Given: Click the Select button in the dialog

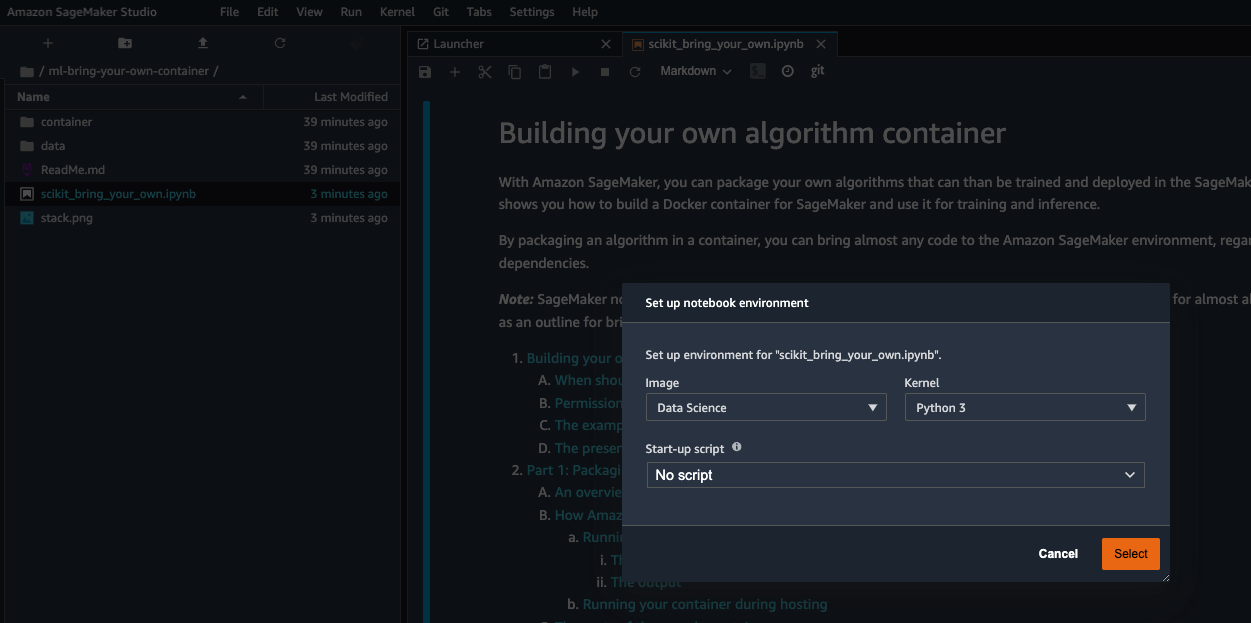Looking at the screenshot, I should (1130, 553).
